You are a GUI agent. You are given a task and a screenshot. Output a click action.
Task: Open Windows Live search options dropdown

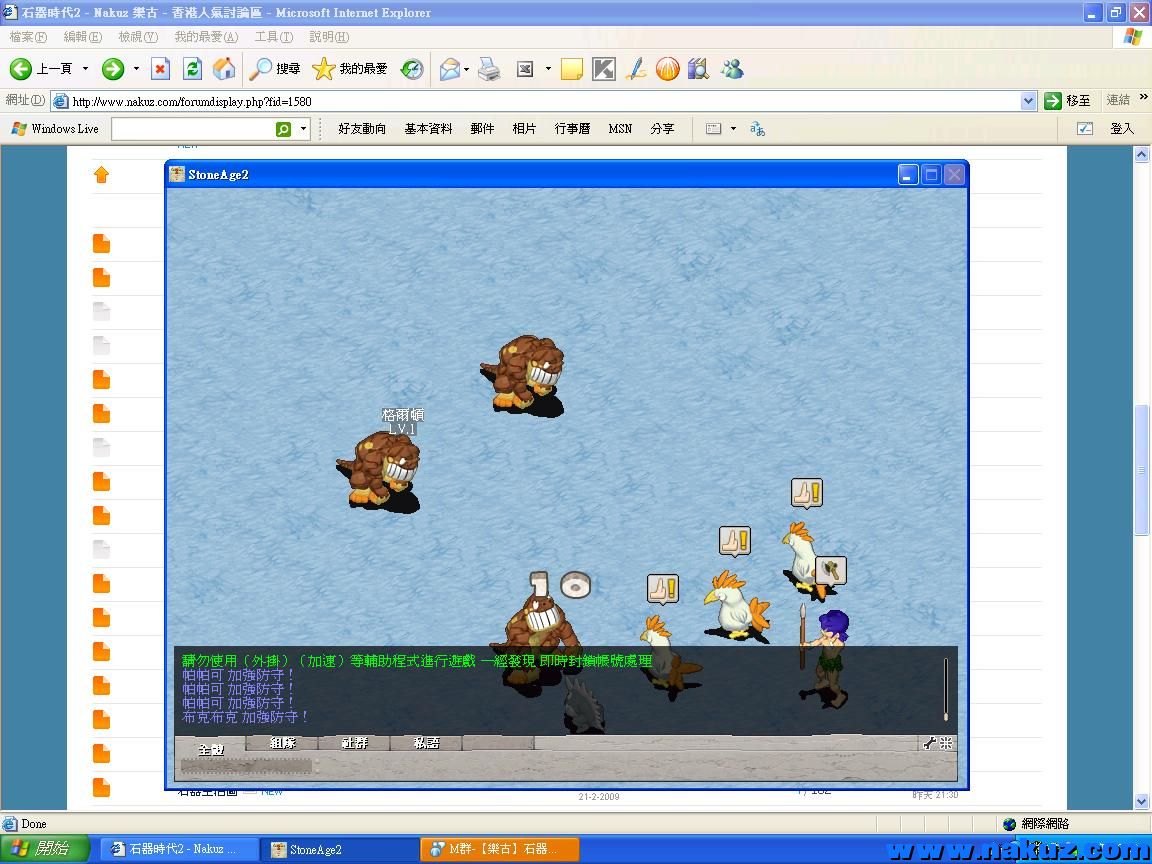303,129
